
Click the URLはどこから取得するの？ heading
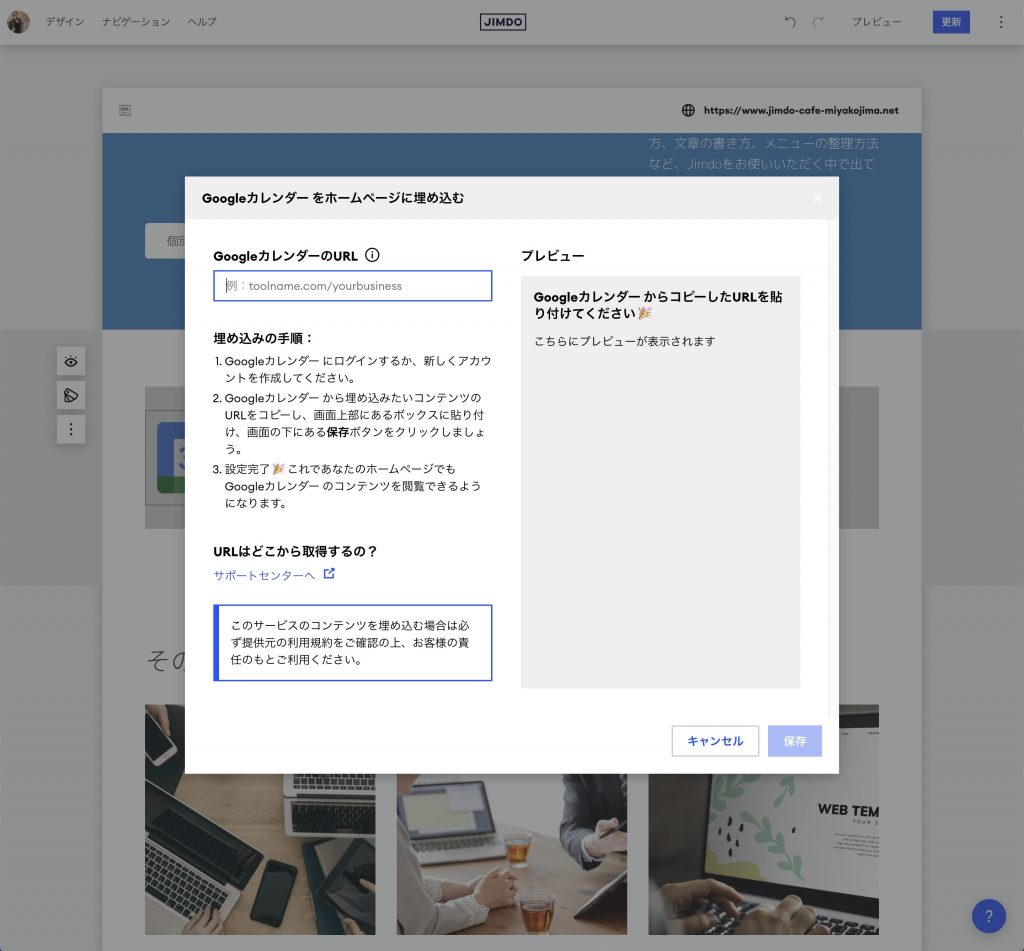(x=295, y=551)
